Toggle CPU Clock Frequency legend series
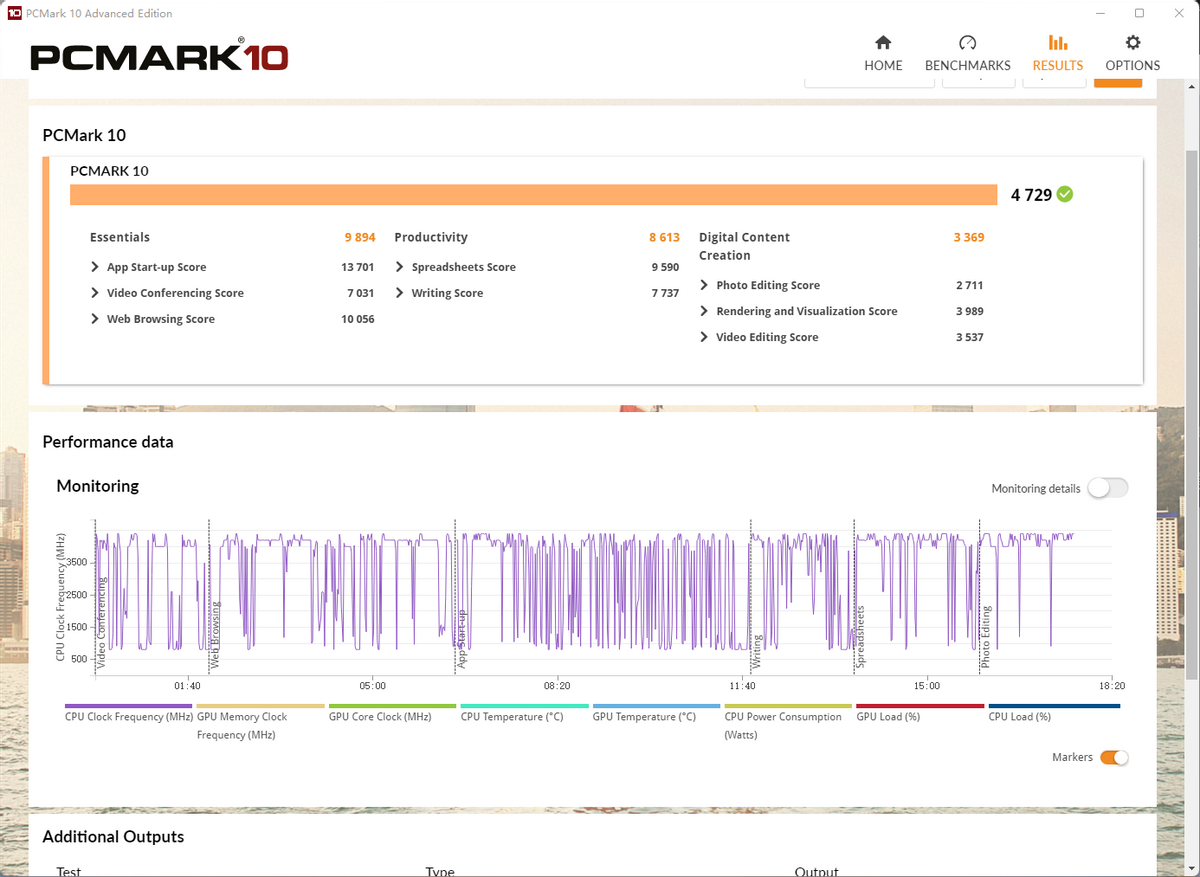 [x=129, y=713]
